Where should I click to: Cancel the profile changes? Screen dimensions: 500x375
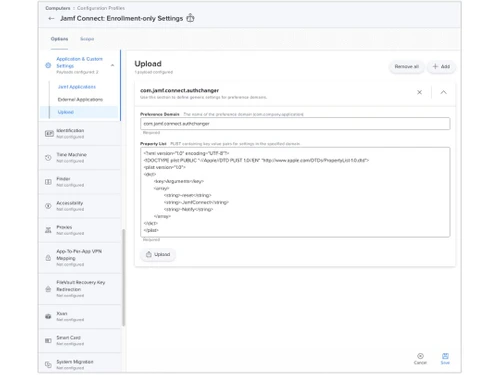pos(420,359)
